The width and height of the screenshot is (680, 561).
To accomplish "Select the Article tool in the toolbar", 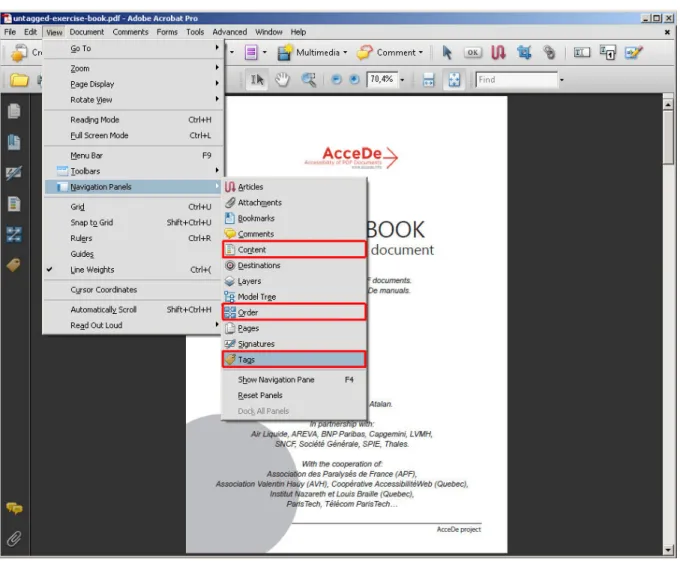I will pyautogui.click(x=498, y=53).
